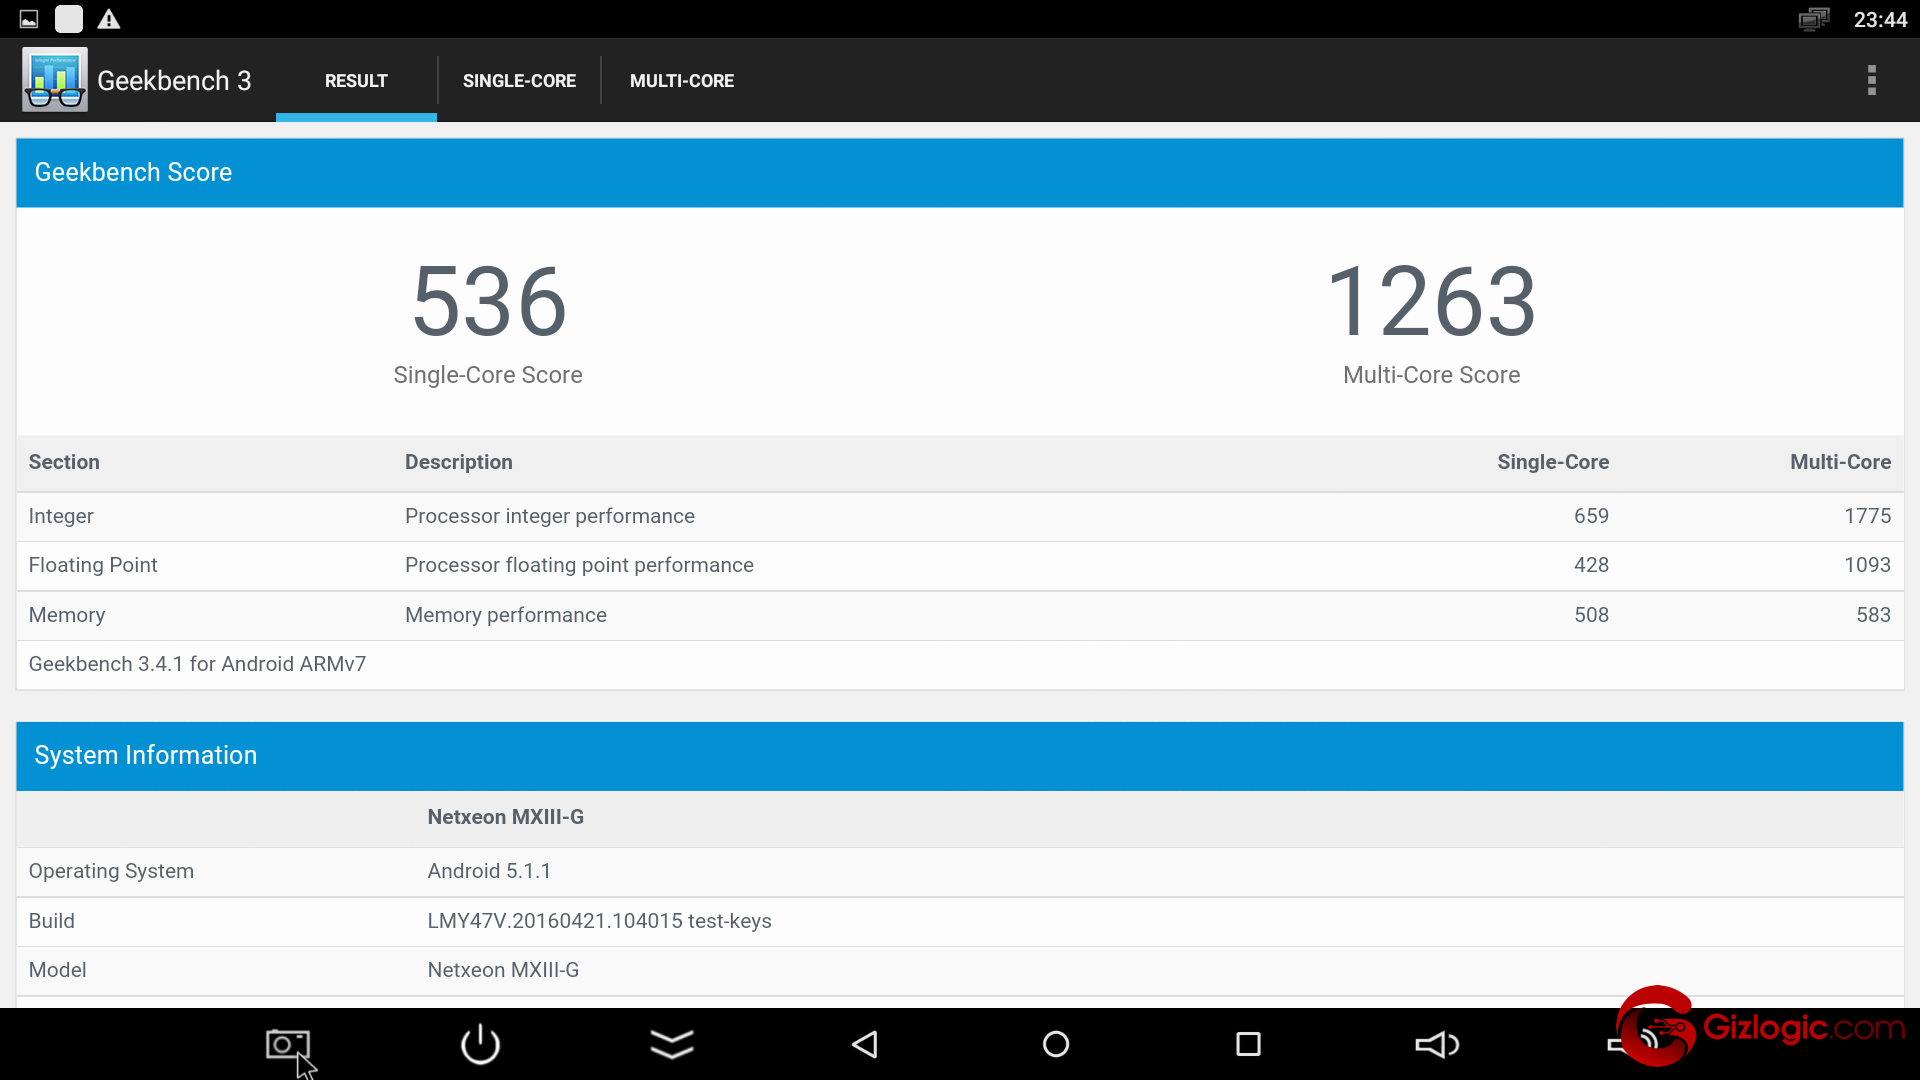This screenshot has height=1080, width=1920.
Task: Tap the Multi-Core Score label
Action: (1431, 375)
